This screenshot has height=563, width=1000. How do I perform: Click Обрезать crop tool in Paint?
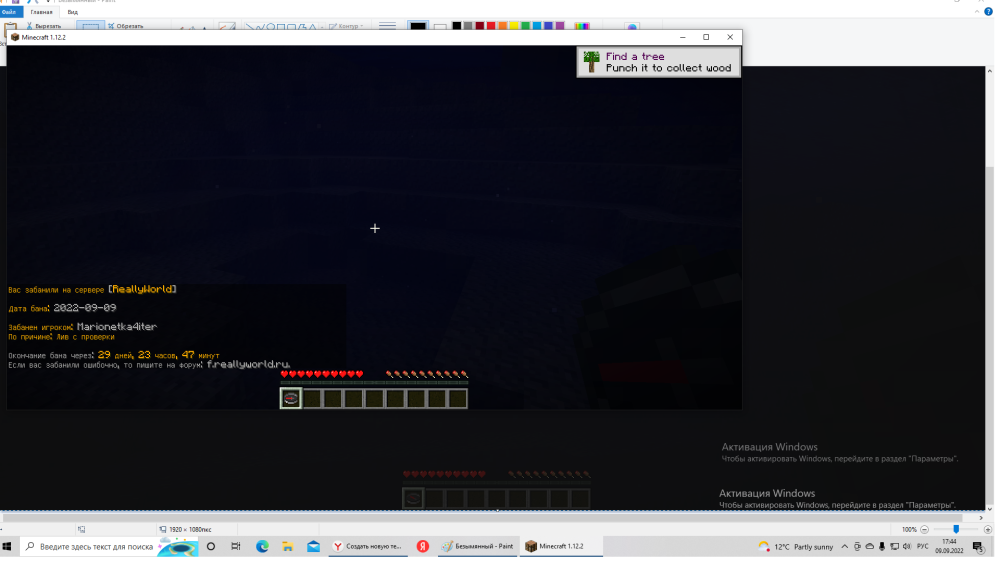(x=125, y=26)
